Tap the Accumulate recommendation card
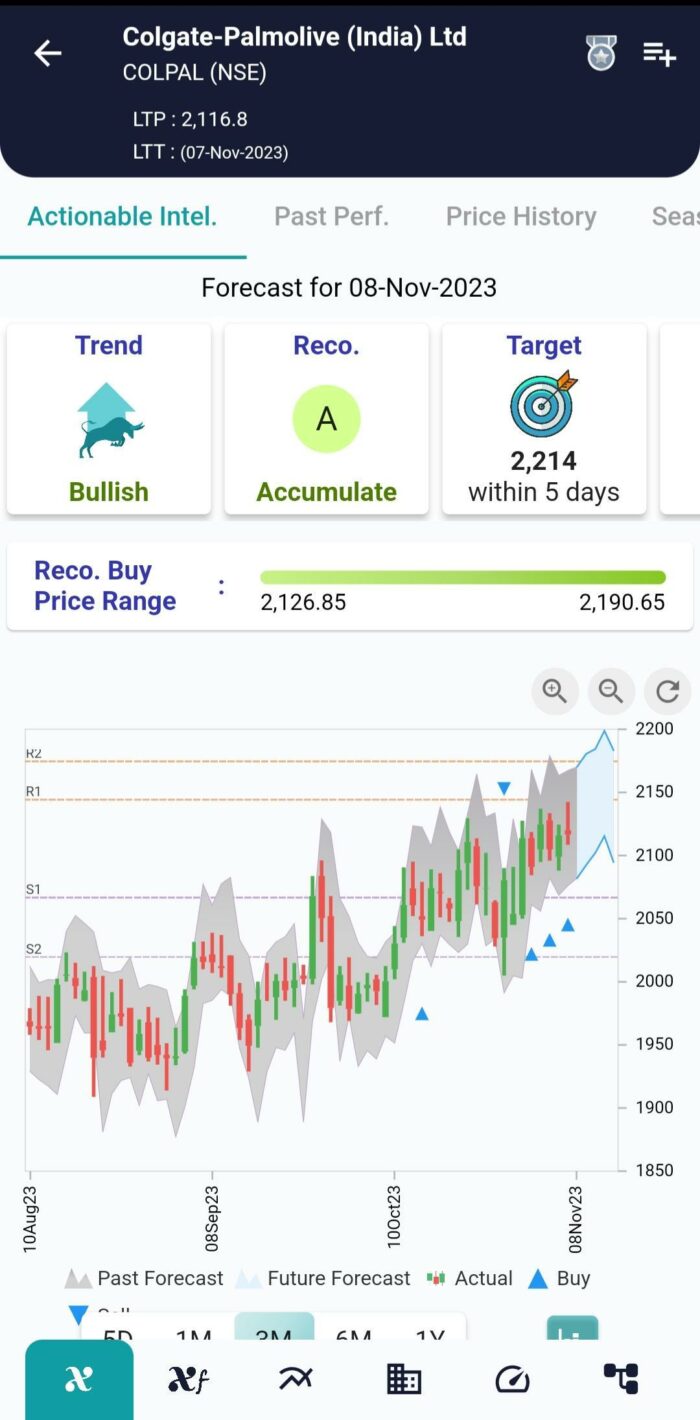 326,418
